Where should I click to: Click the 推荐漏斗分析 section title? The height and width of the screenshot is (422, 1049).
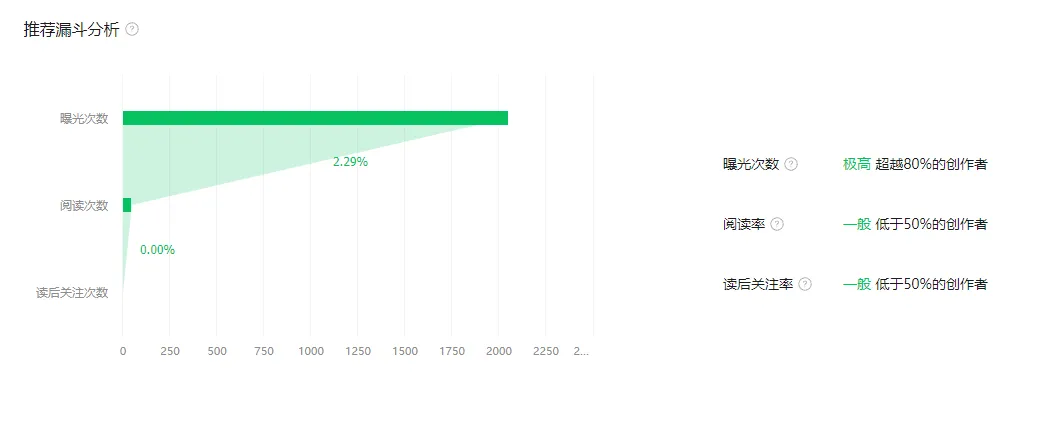(x=72, y=29)
